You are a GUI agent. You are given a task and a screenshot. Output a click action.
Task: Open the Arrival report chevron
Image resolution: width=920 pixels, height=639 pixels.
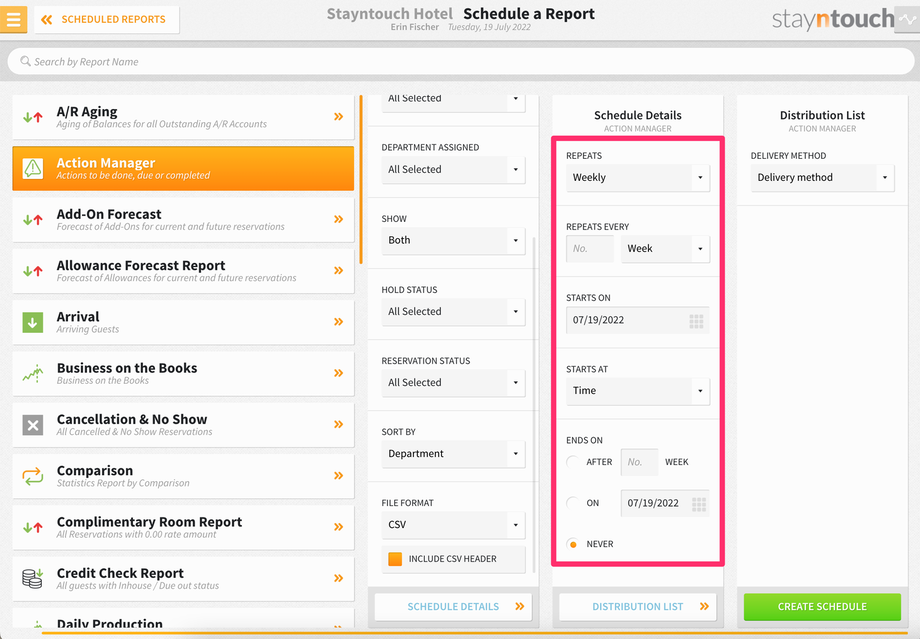[339, 322]
